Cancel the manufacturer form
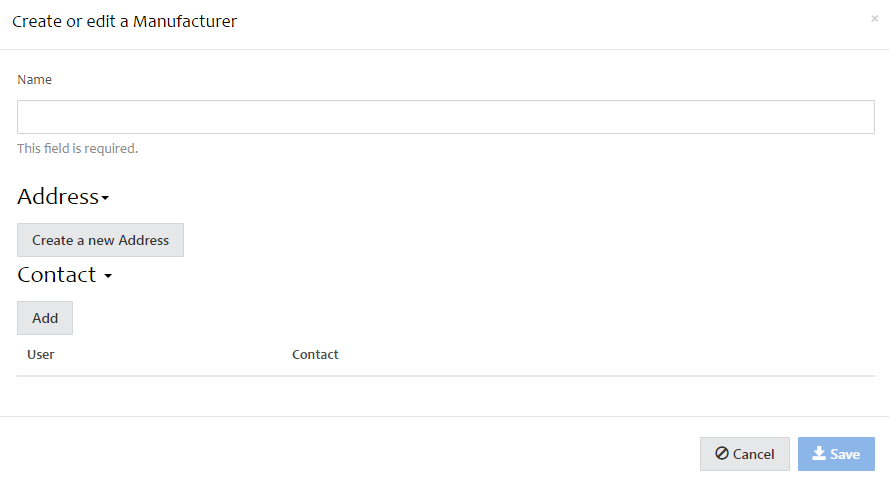This screenshot has width=889, height=480. 744,454
